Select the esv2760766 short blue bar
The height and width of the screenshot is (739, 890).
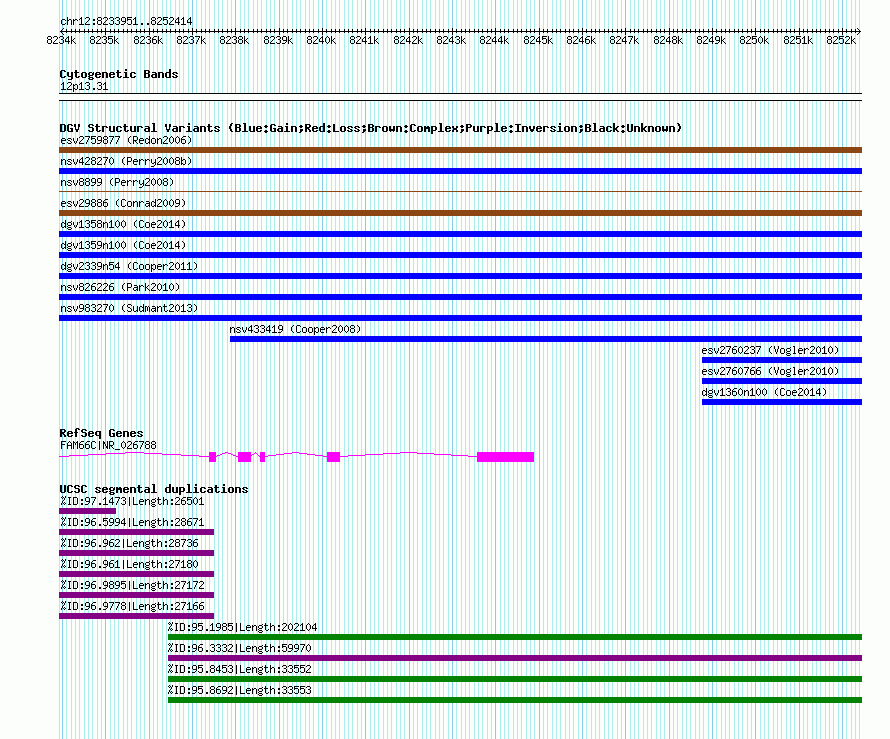(782, 381)
